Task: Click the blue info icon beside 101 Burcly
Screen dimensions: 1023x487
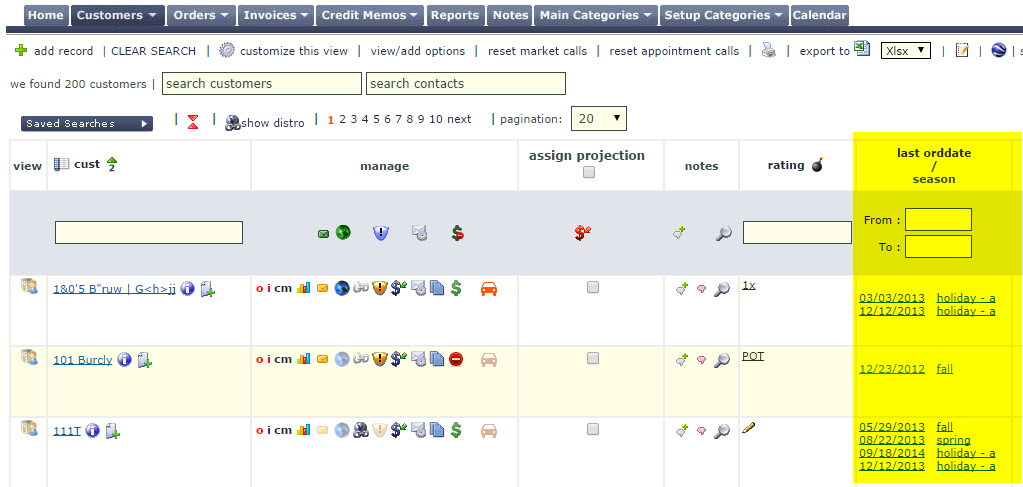Action: point(125,360)
